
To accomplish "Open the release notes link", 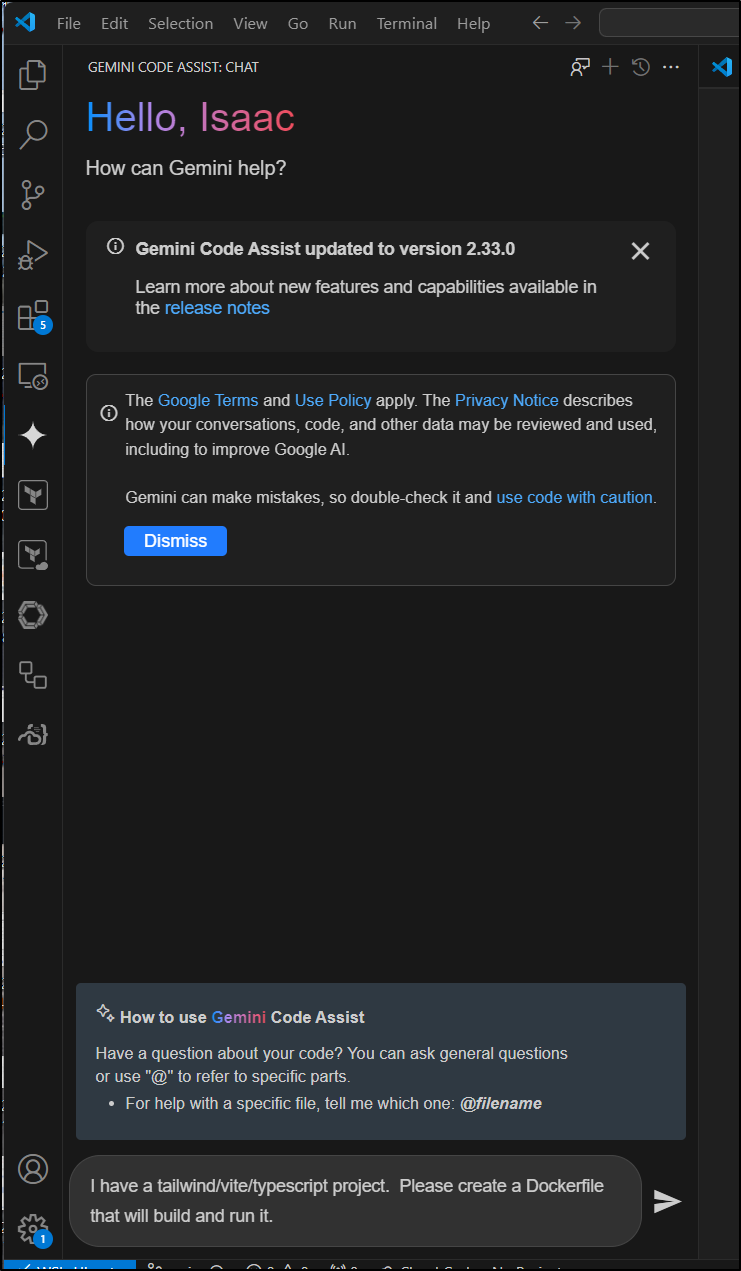I will pos(217,308).
